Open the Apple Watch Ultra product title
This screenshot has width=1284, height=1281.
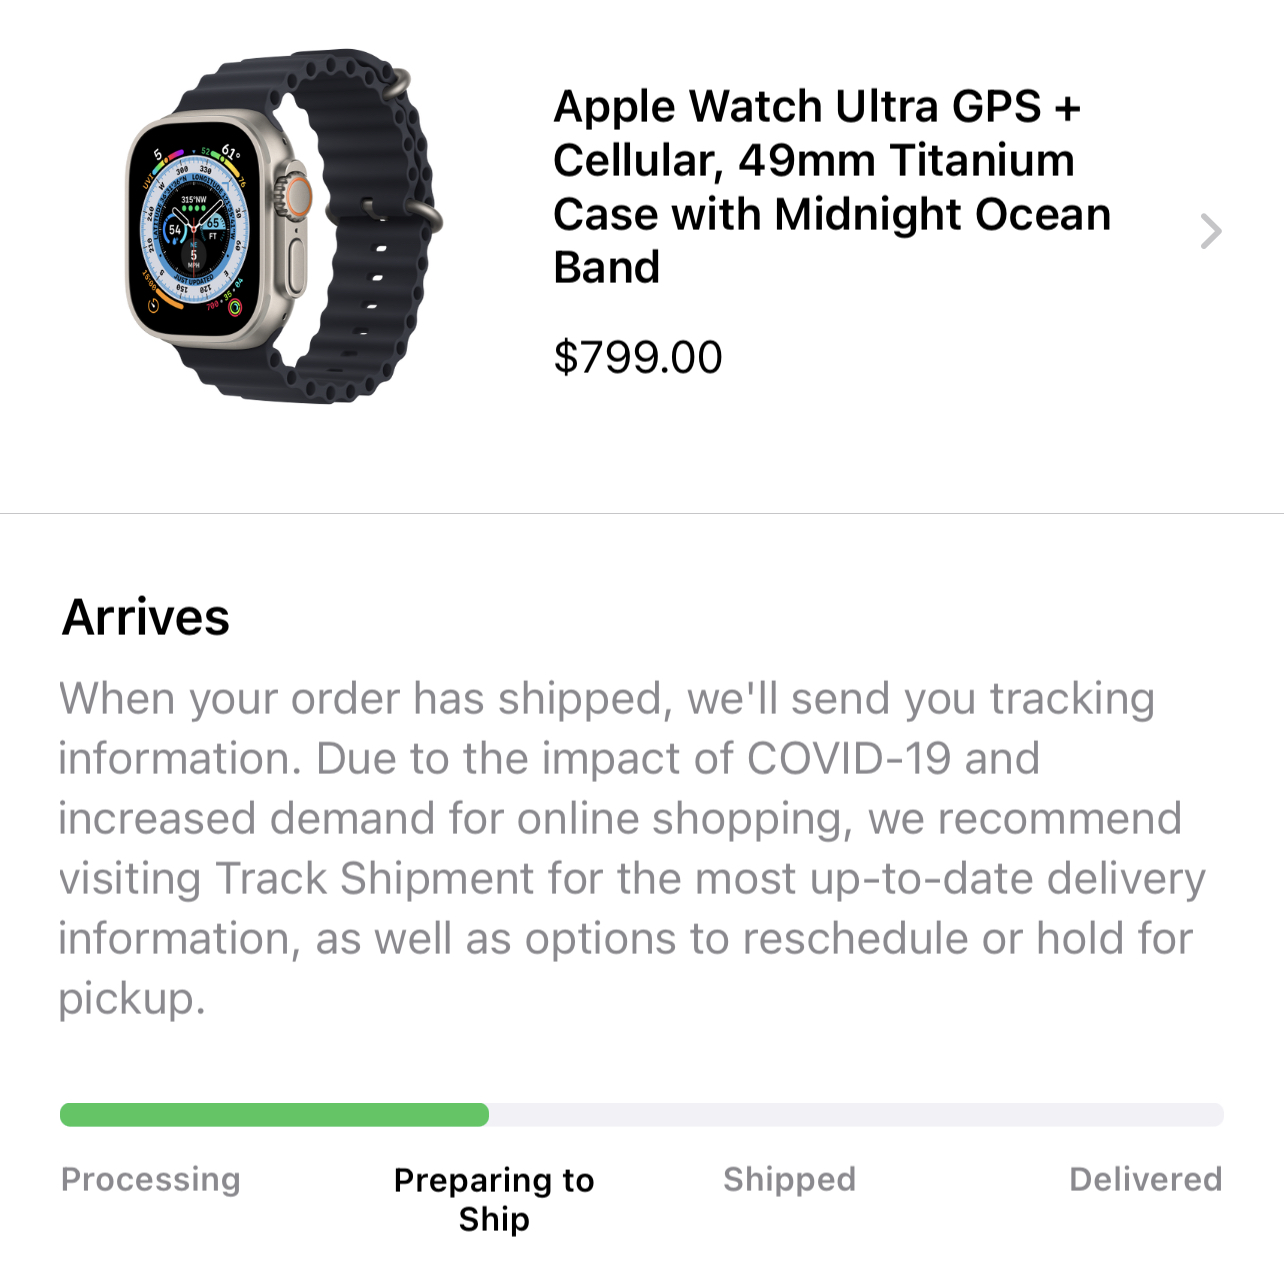pos(830,187)
